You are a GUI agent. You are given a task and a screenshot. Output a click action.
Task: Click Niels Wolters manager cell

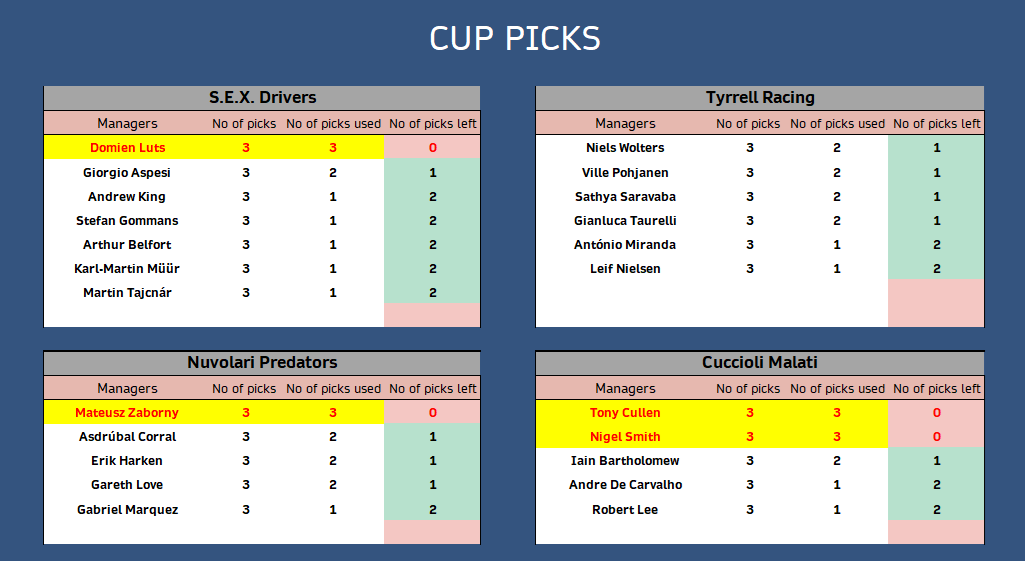(625, 148)
